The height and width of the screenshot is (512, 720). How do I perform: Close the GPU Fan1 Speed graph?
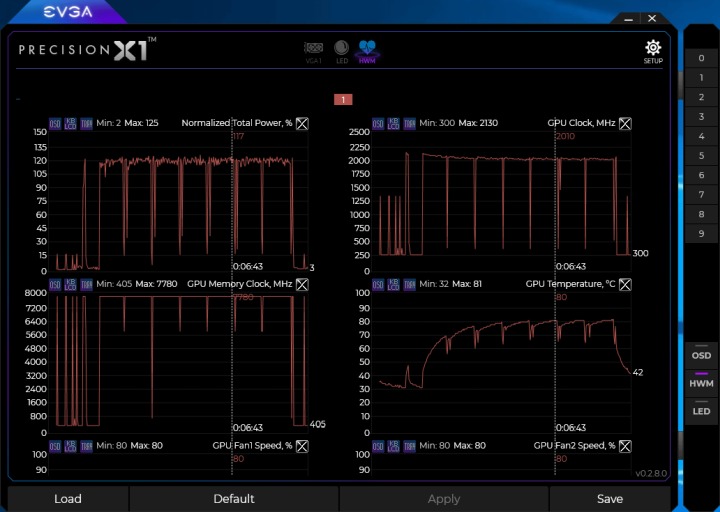tap(302, 446)
